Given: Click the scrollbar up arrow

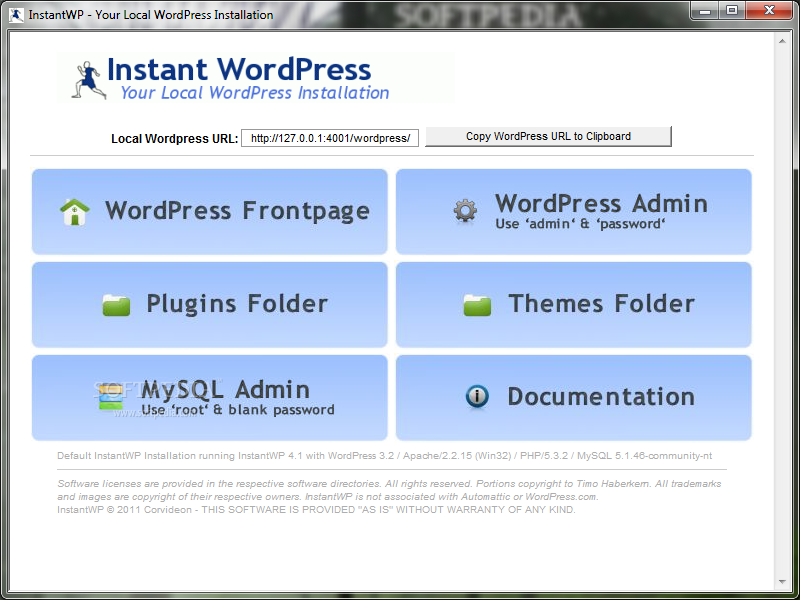Looking at the screenshot, I should click(x=782, y=41).
